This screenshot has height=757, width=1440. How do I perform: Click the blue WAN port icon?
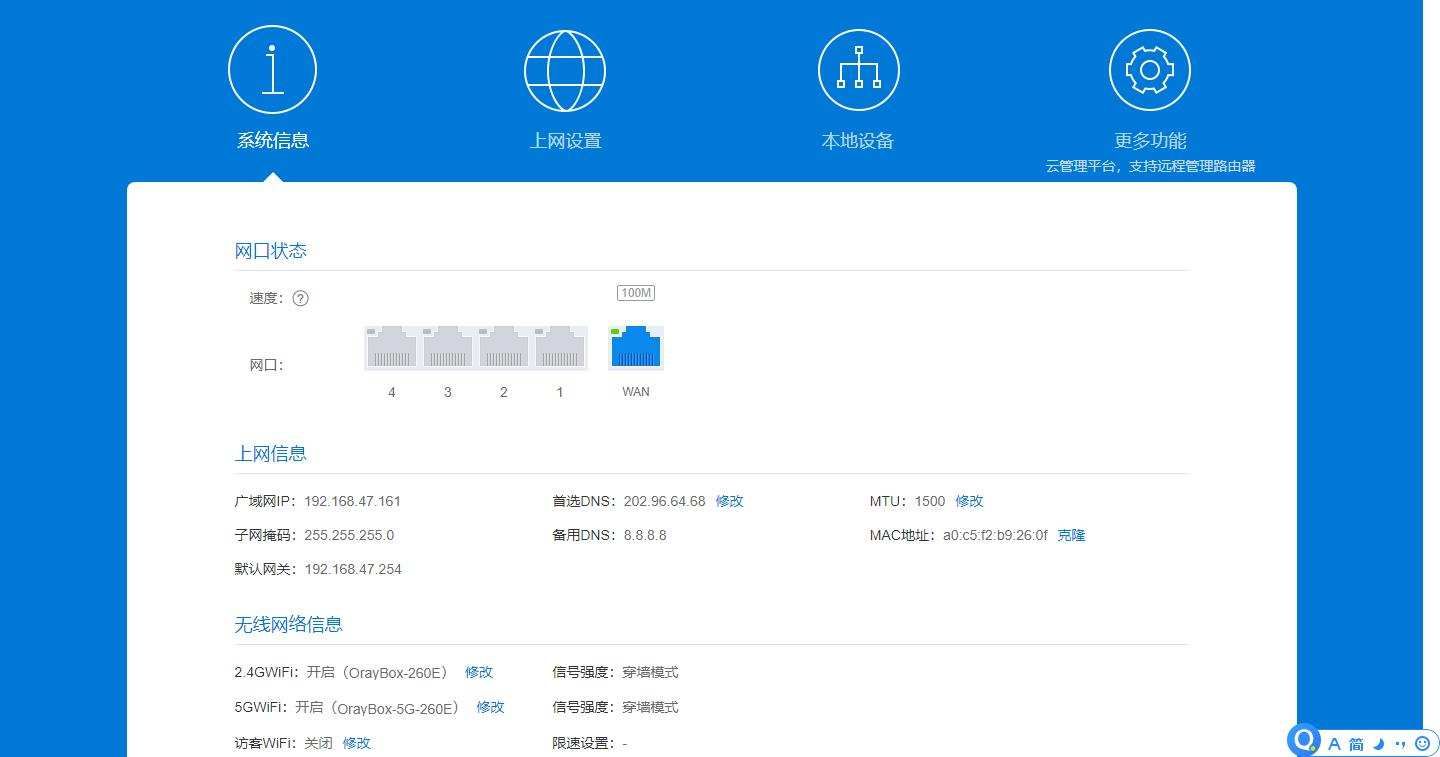[635, 348]
